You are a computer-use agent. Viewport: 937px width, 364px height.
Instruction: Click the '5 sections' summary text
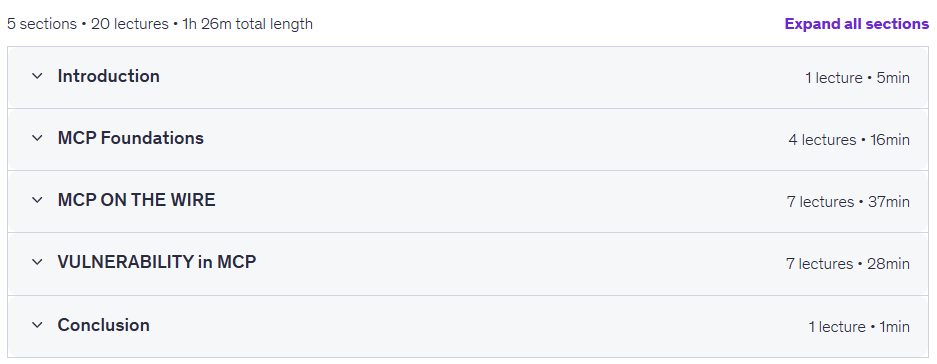pyautogui.click(x=42, y=25)
